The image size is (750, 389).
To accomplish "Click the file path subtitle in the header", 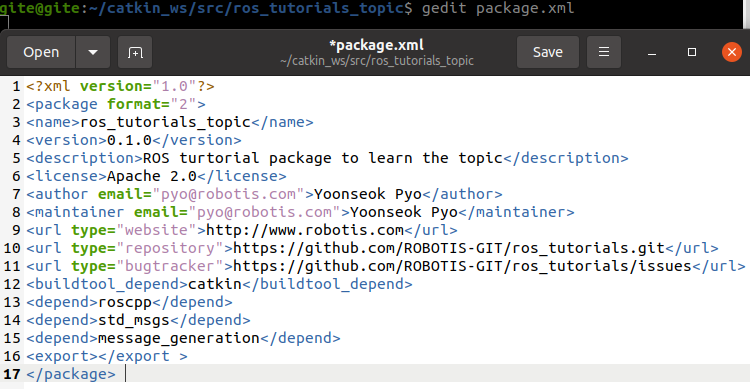I will tap(377, 61).
